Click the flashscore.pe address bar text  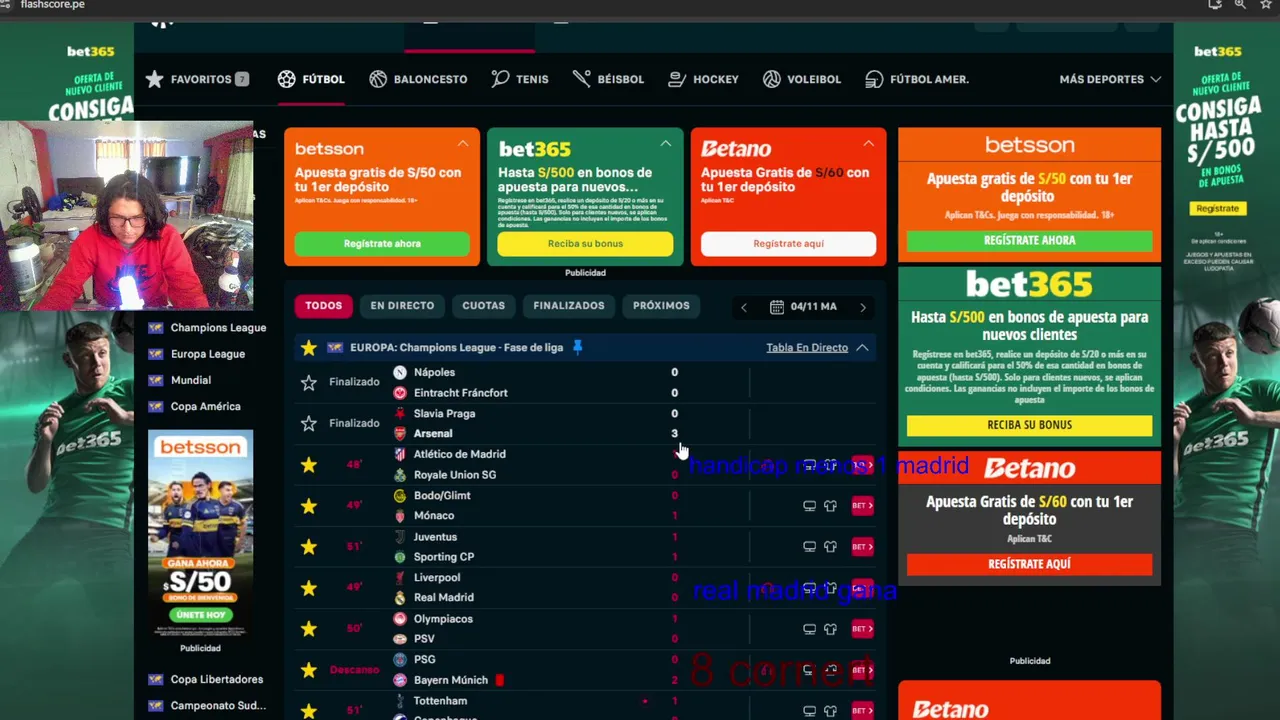pos(52,5)
